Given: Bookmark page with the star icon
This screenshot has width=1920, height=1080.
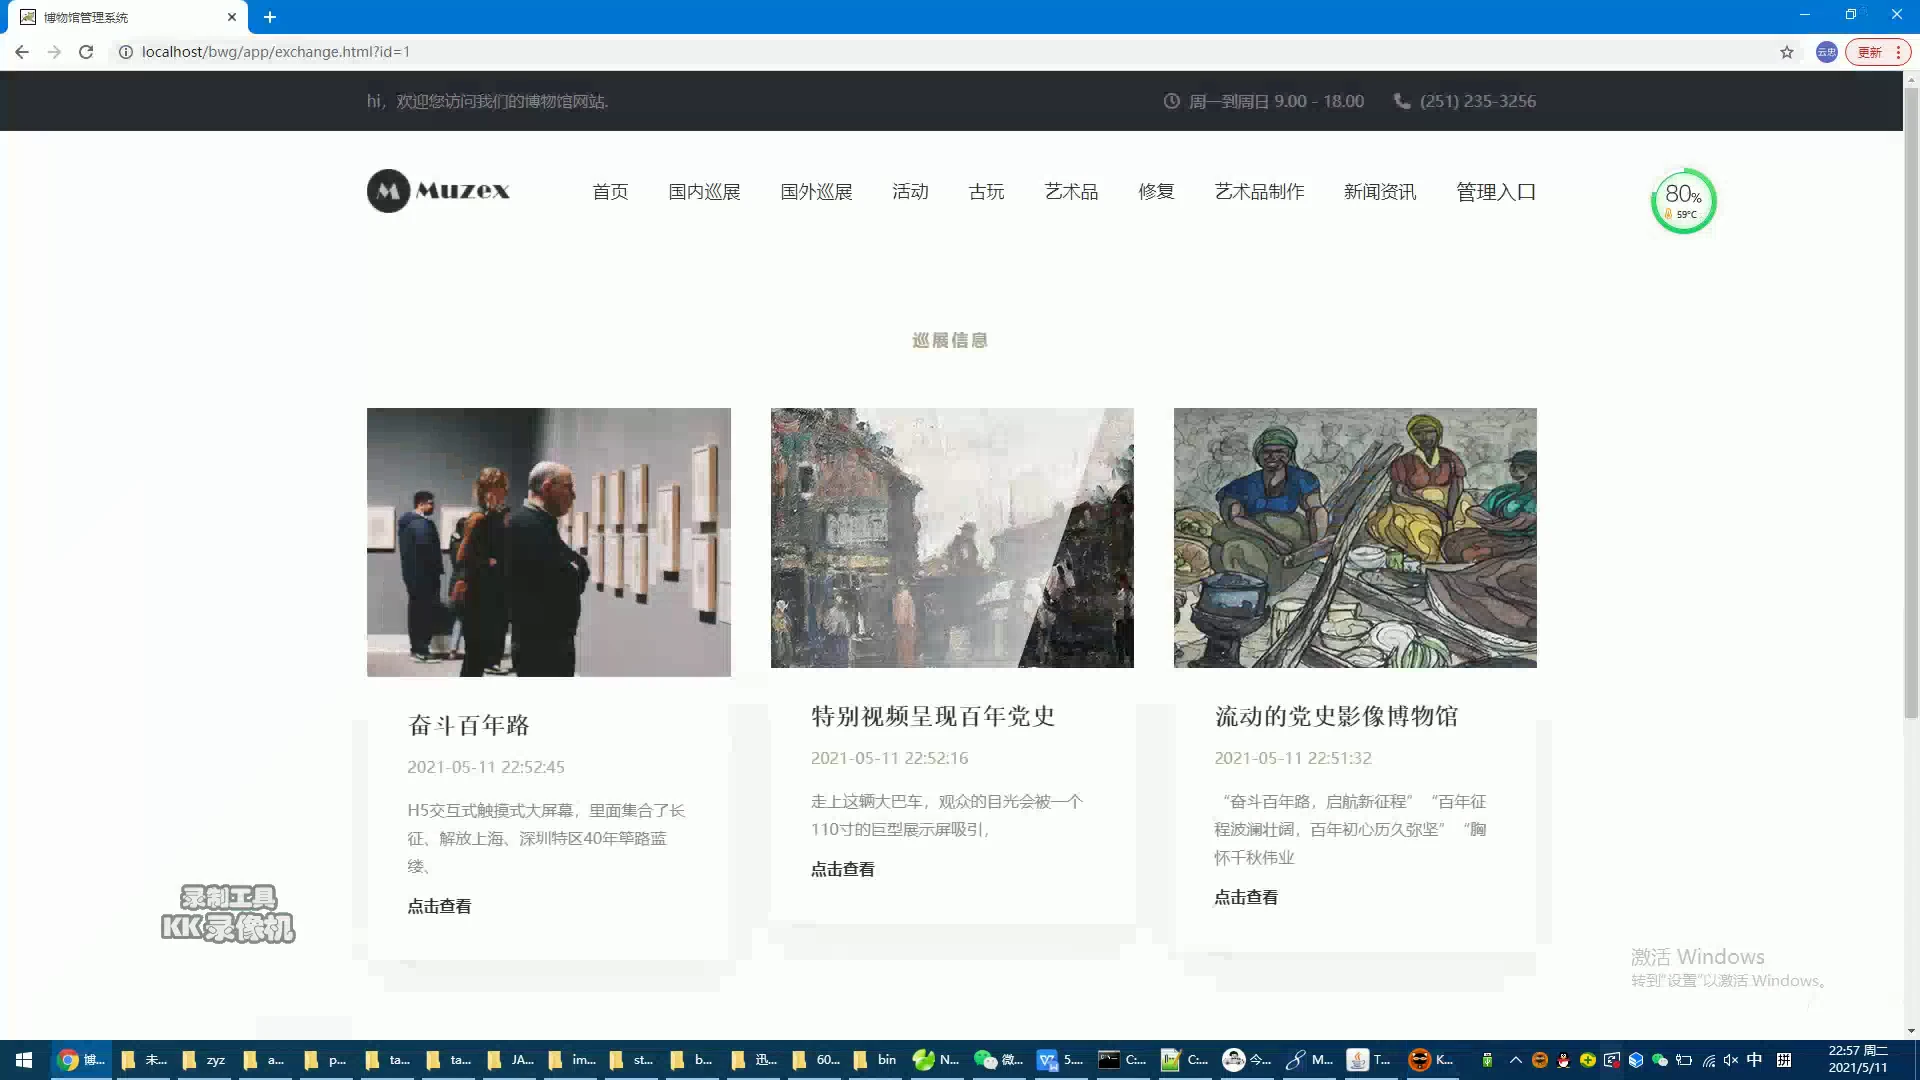Looking at the screenshot, I should [1786, 52].
